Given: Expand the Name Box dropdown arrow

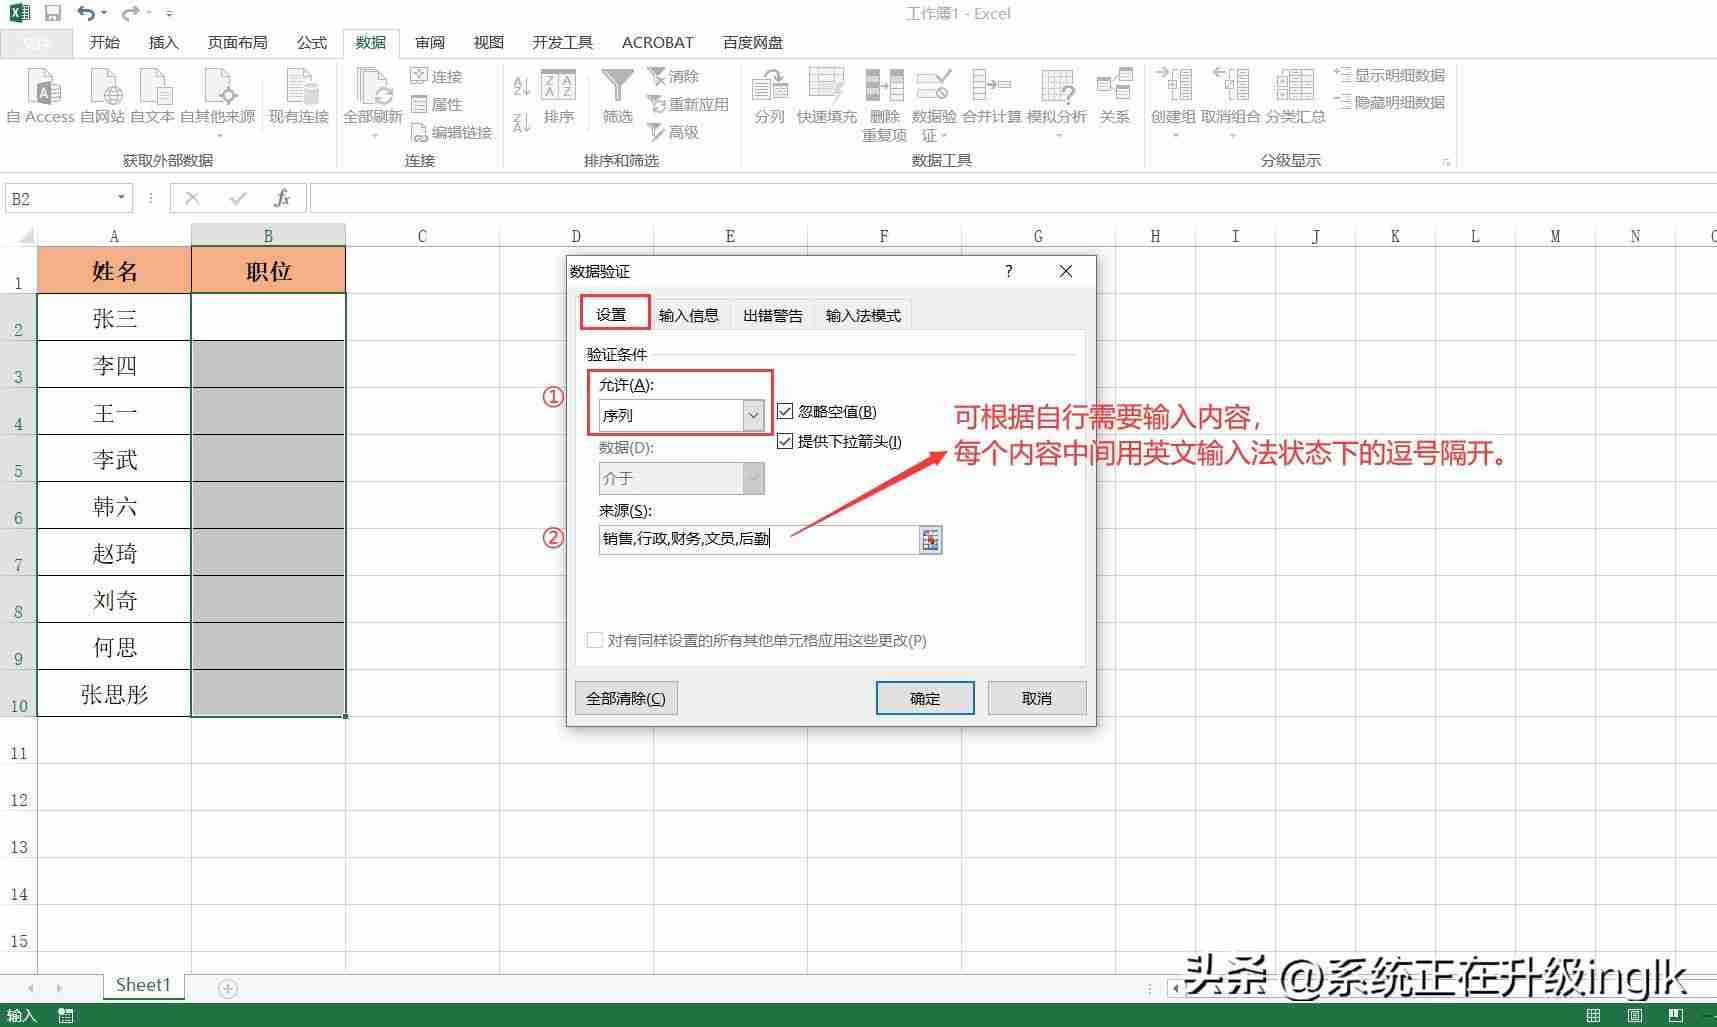Looking at the screenshot, I should pos(121,198).
